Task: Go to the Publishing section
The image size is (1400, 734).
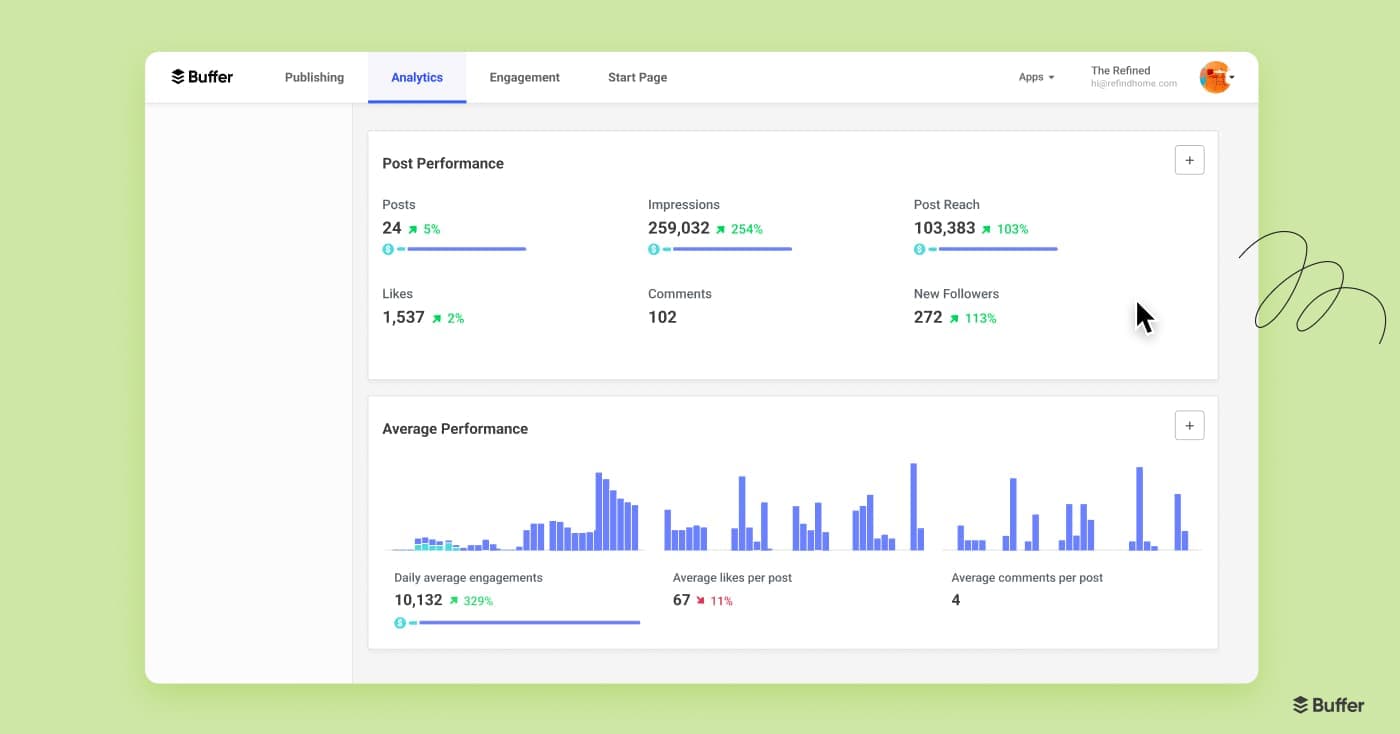Action: click(314, 77)
